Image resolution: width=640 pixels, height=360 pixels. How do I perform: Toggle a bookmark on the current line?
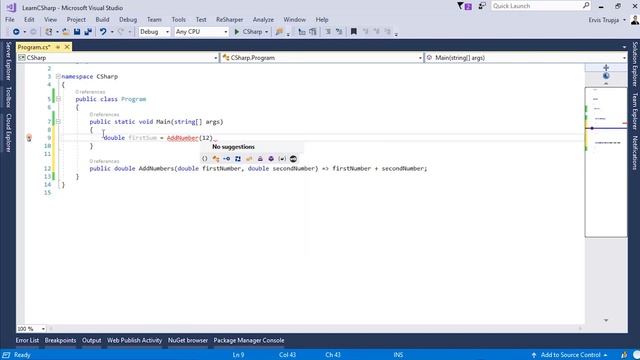(354, 31)
